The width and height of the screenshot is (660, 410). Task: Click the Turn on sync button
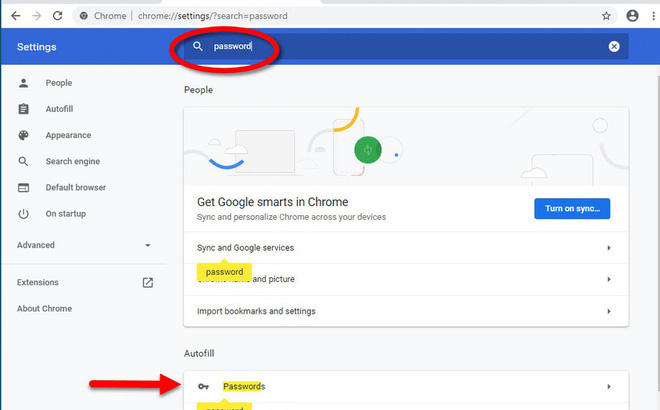tap(572, 208)
